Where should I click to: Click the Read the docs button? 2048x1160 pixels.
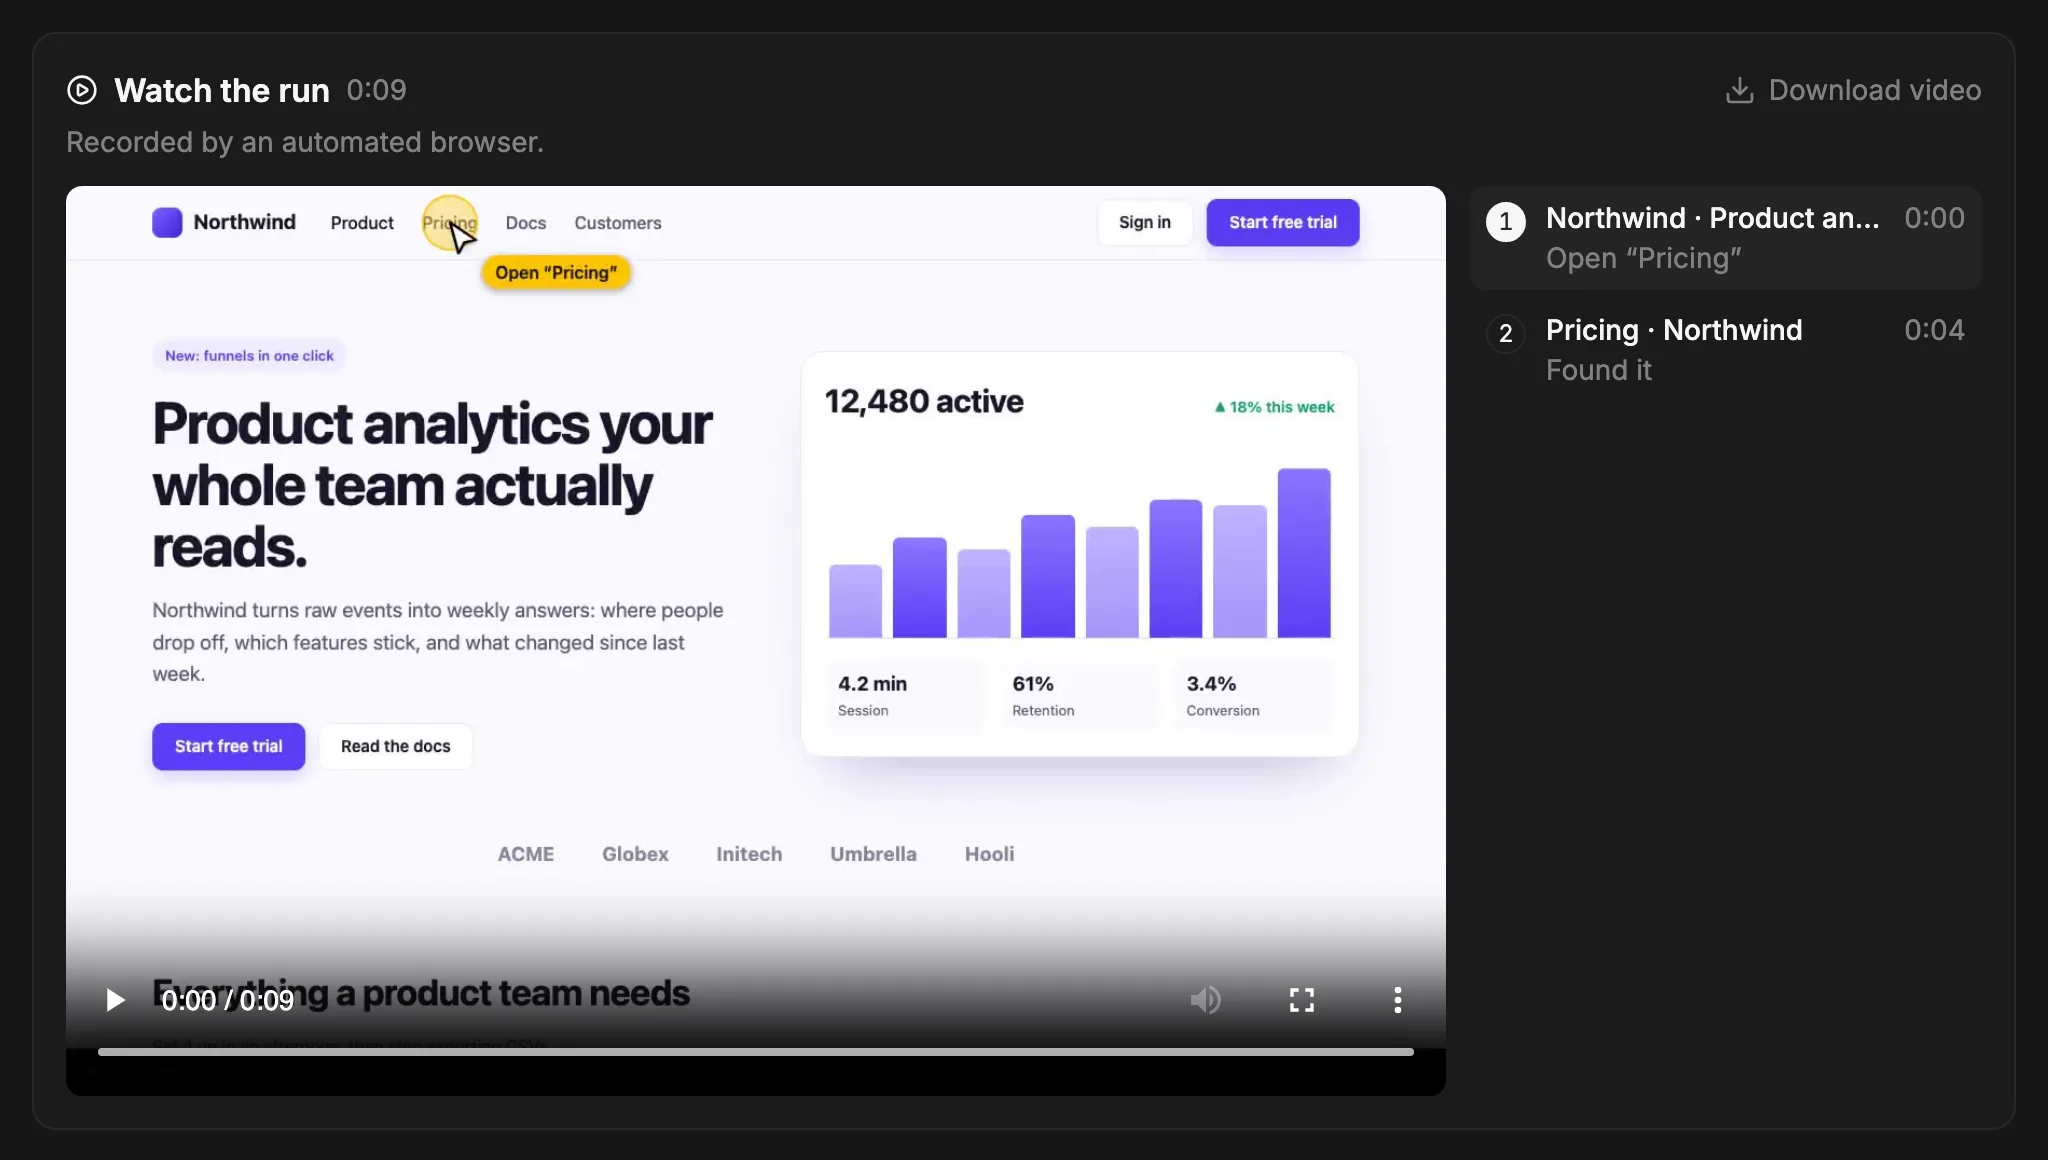click(395, 746)
